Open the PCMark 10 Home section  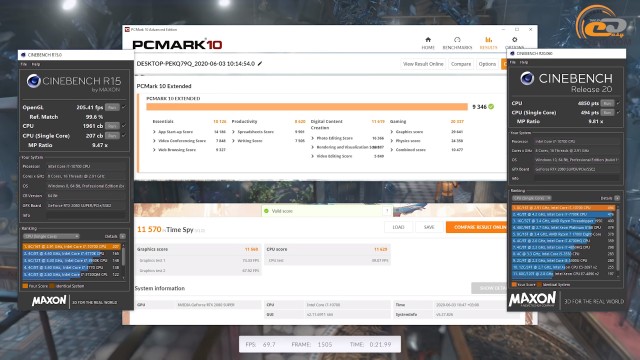[x=428, y=43]
